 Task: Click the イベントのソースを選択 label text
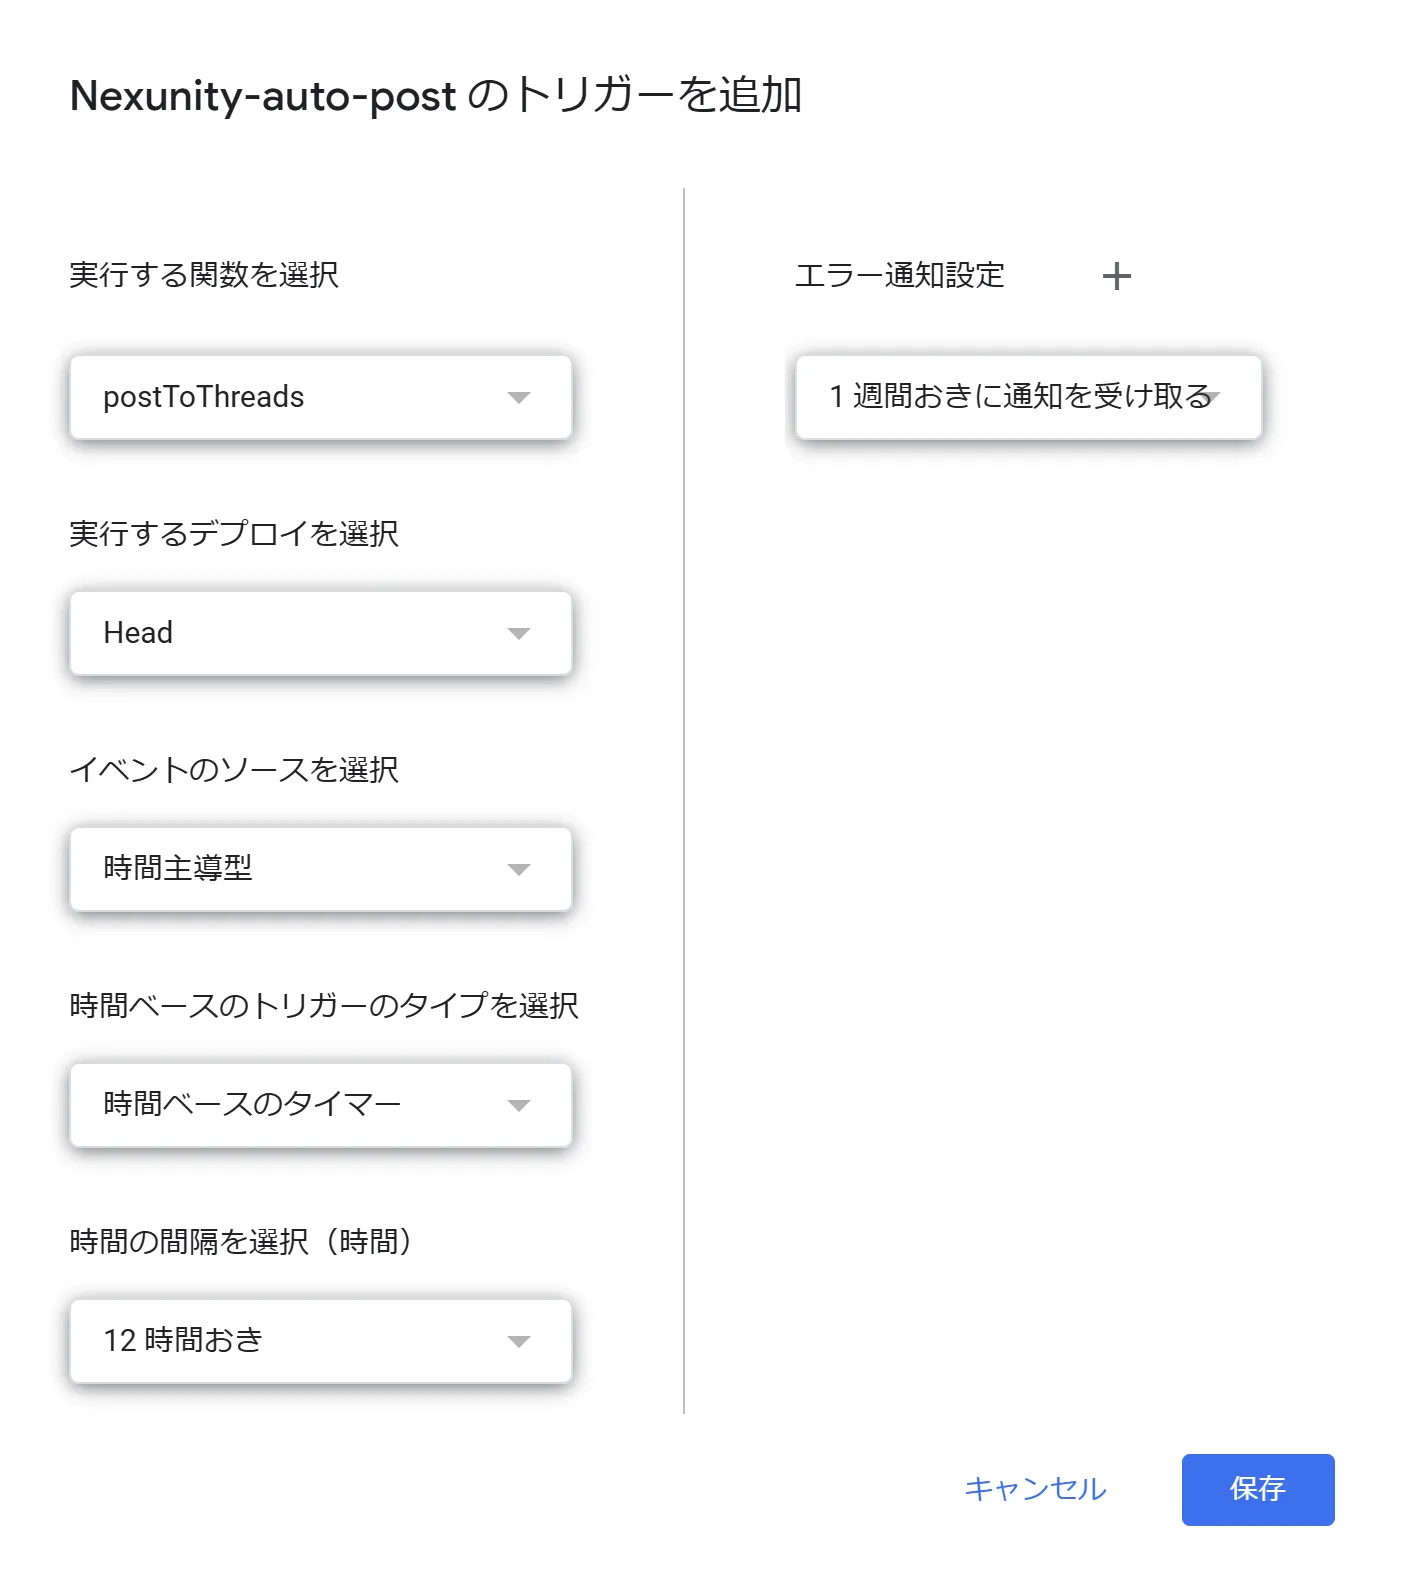point(233,770)
